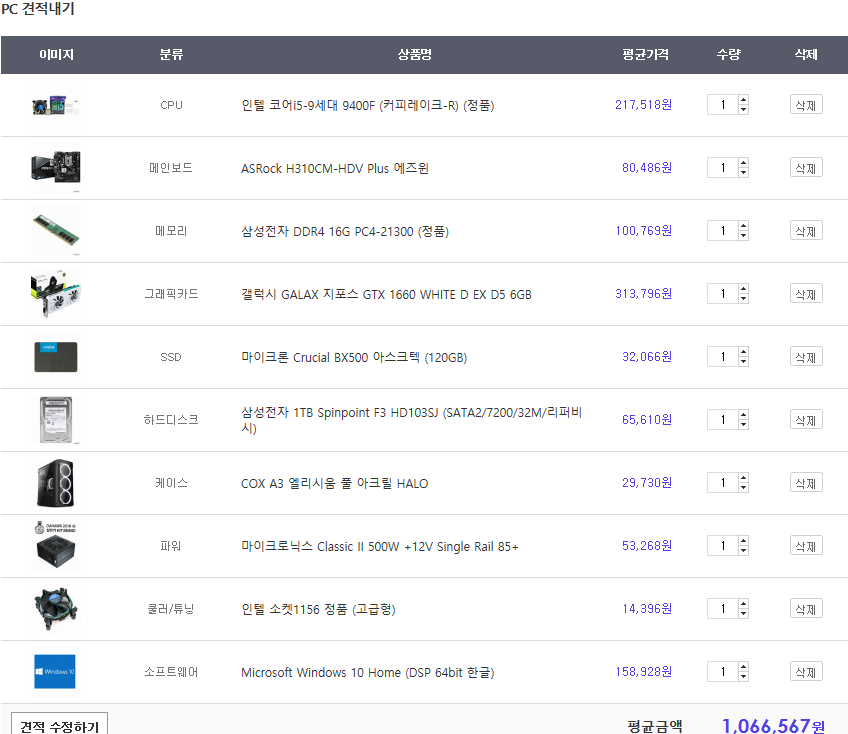
Task: Open product name Microsoft Windows 10 Home
Action: [368, 672]
